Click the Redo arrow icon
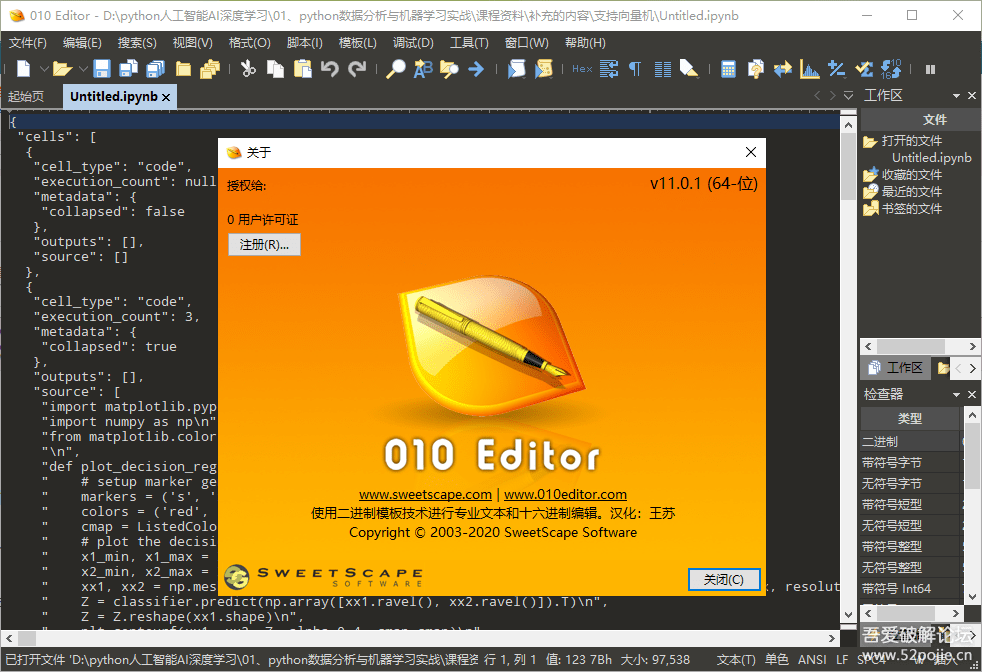Screen dimensions: 982x672 [357, 68]
